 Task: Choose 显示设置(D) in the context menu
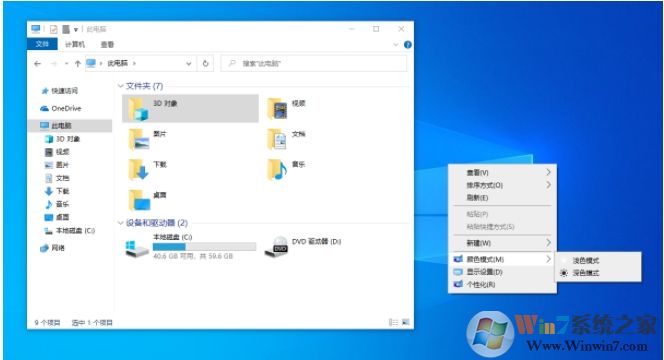(x=502, y=271)
